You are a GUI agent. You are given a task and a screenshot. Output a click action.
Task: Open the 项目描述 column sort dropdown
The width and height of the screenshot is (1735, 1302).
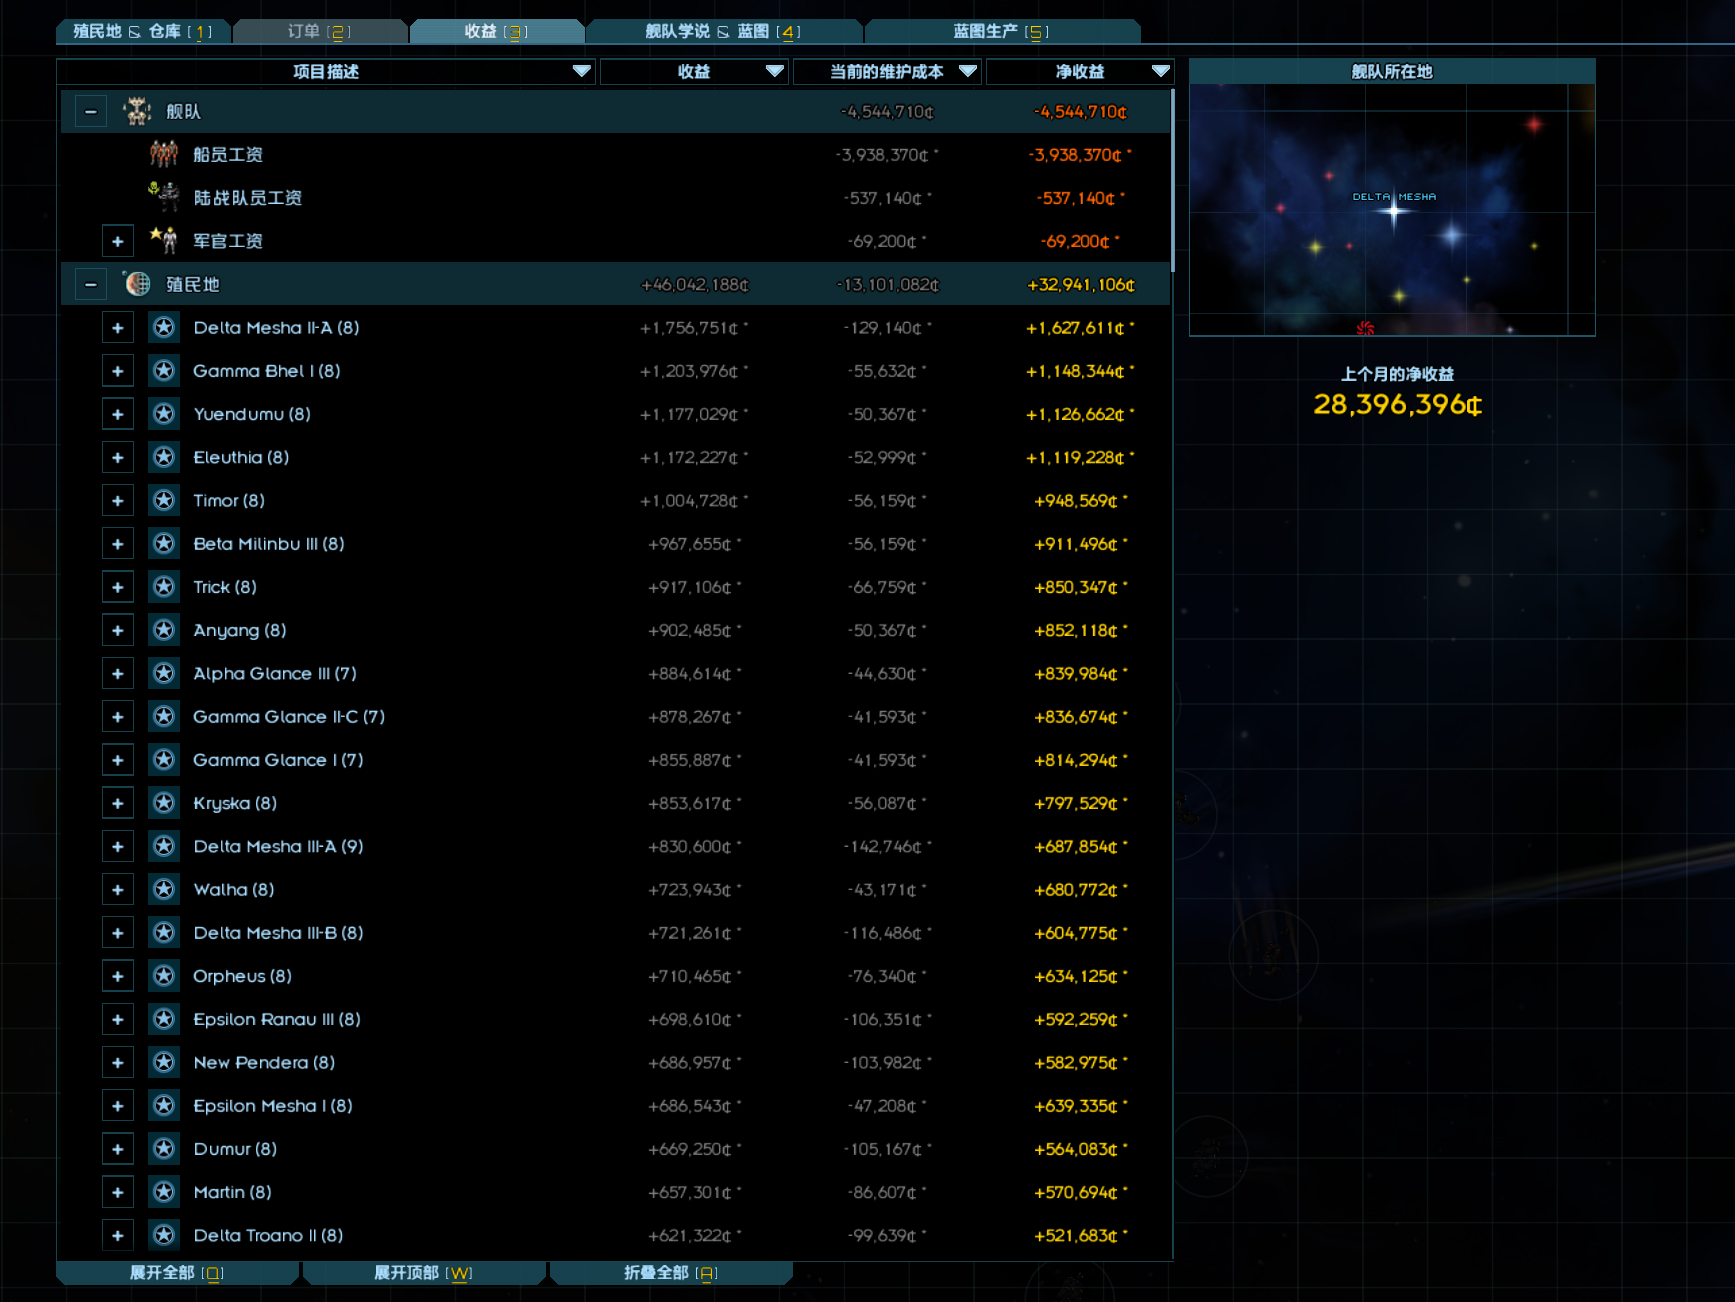tap(581, 71)
